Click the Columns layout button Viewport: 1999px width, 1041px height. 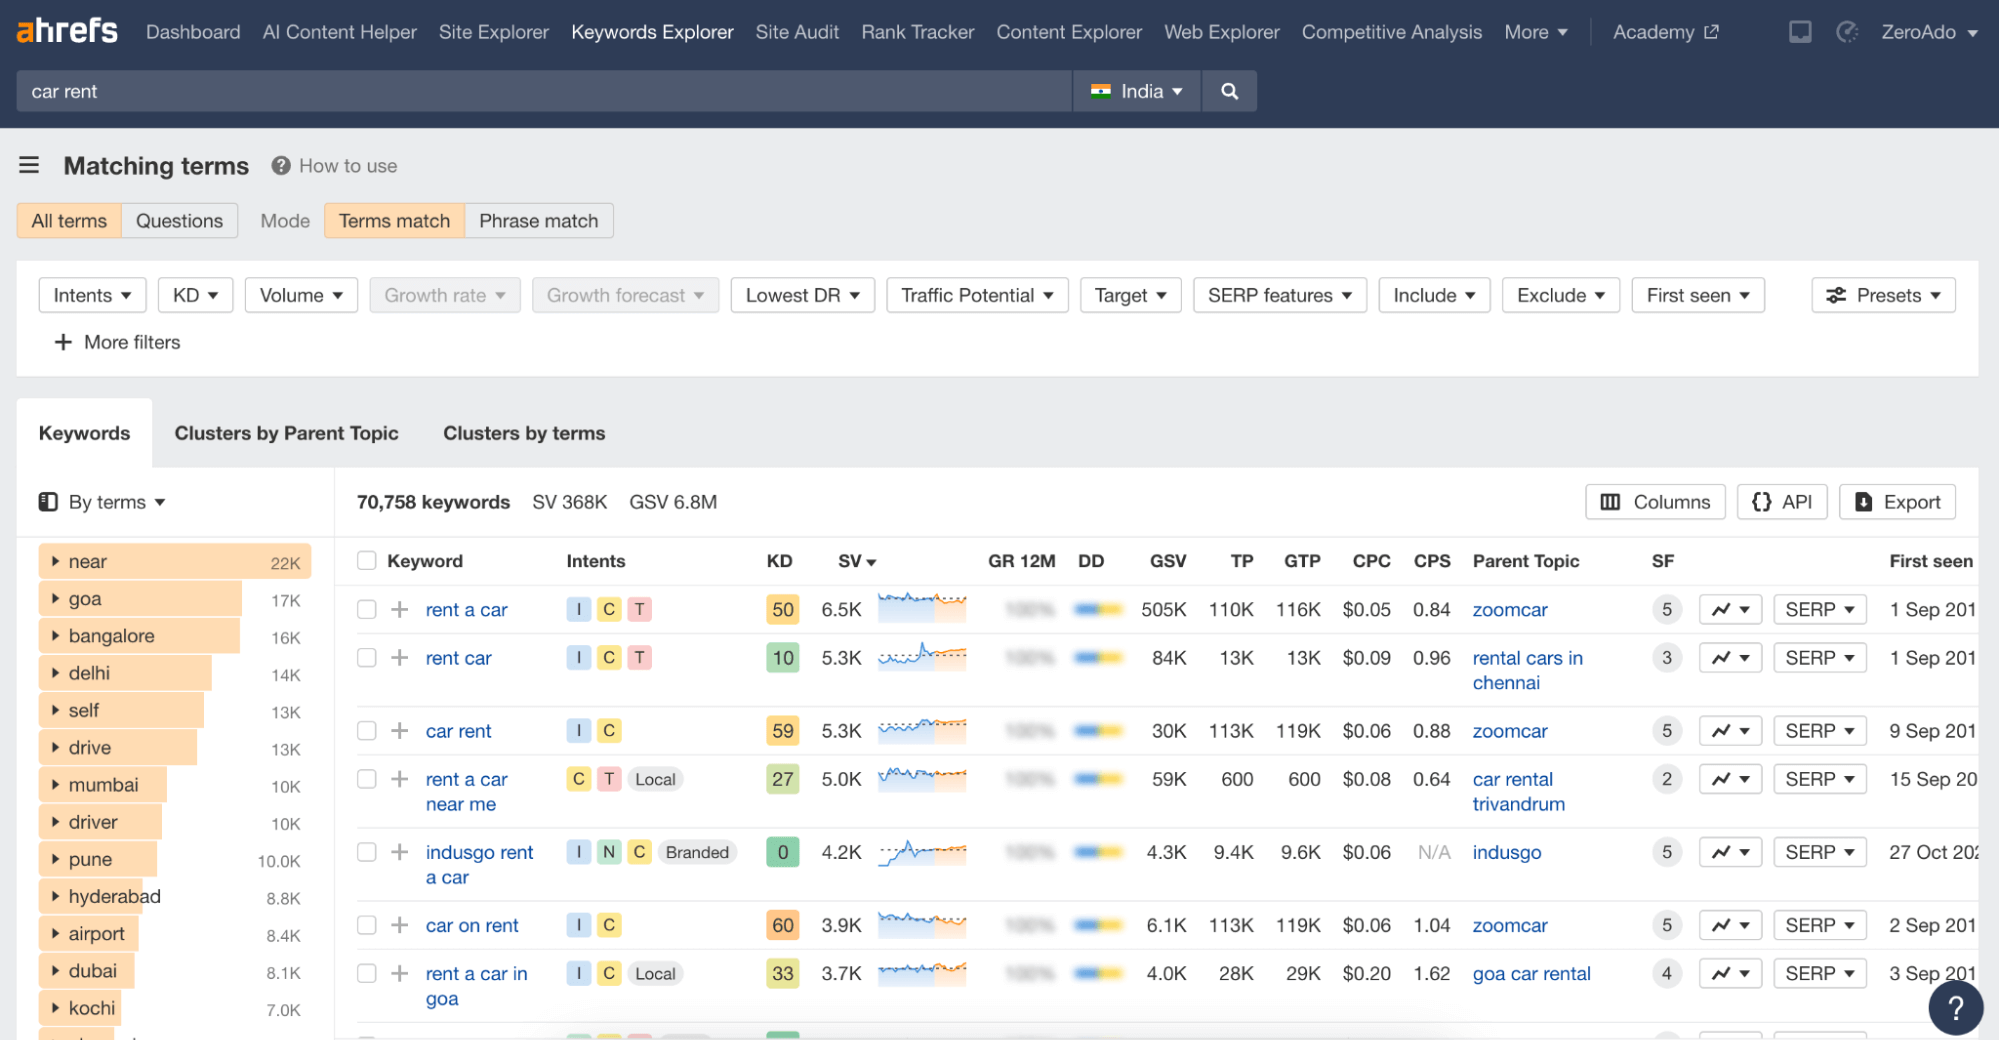pyautogui.click(x=1655, y=502)
